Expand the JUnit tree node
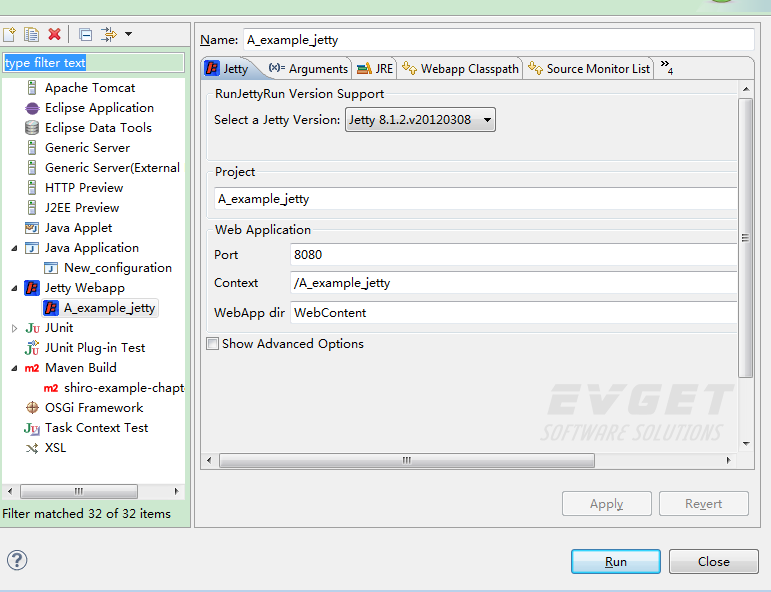Image resolution: width=771 pixels, height=592 pixels. pyautogui.click(x=14, y=328)
